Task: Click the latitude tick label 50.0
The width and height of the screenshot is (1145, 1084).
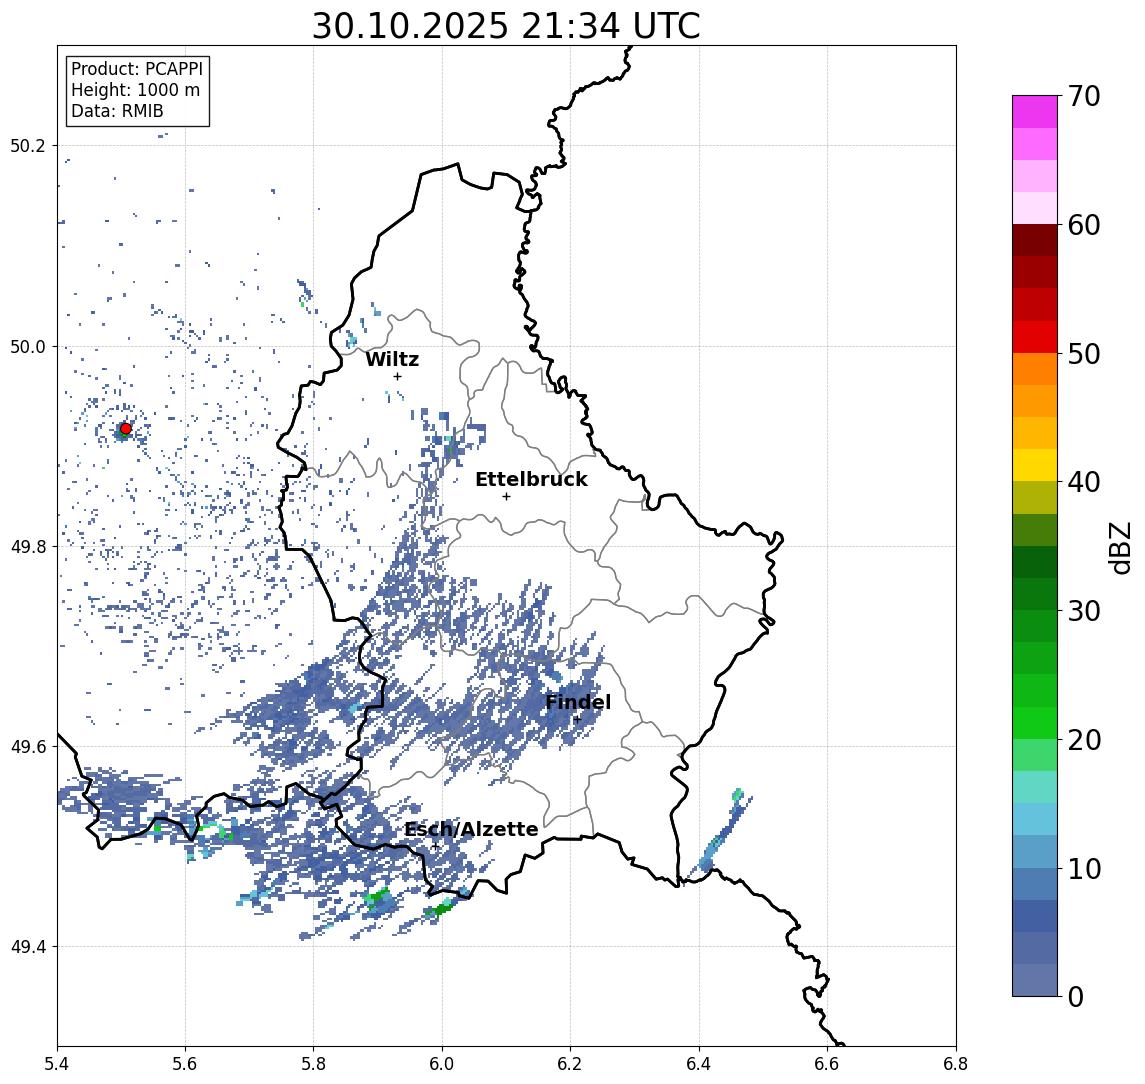Action: coord(28,346)
